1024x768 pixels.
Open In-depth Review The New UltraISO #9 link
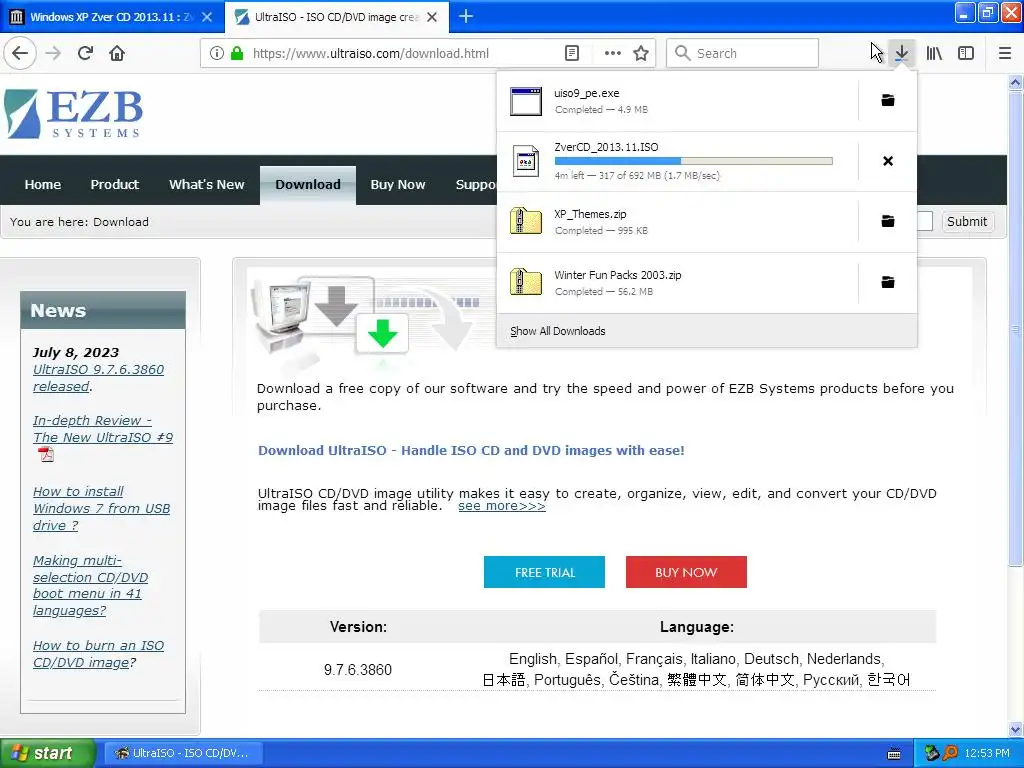103,429
